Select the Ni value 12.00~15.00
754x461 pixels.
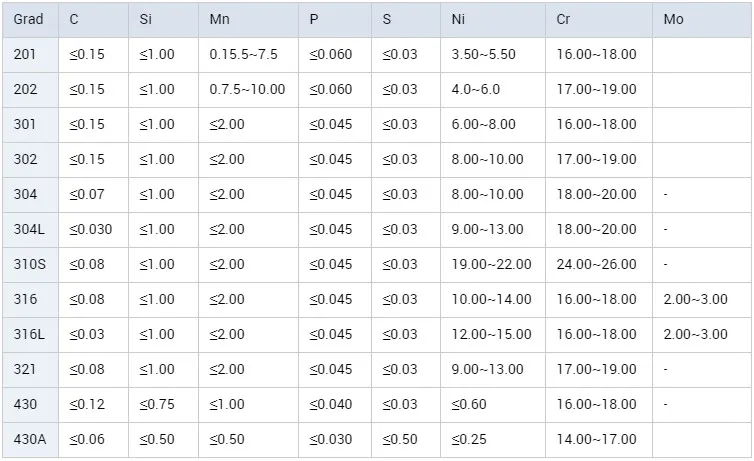(491, 334)
